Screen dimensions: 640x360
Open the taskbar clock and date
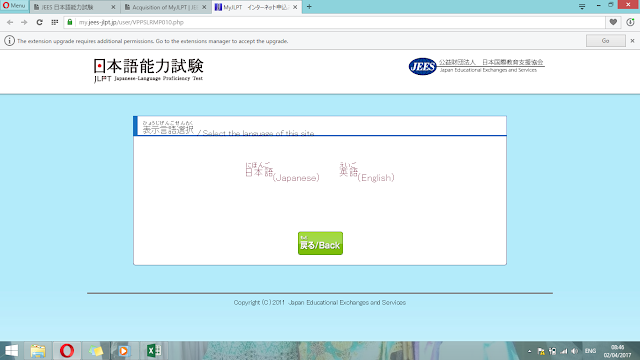(617, 351)
